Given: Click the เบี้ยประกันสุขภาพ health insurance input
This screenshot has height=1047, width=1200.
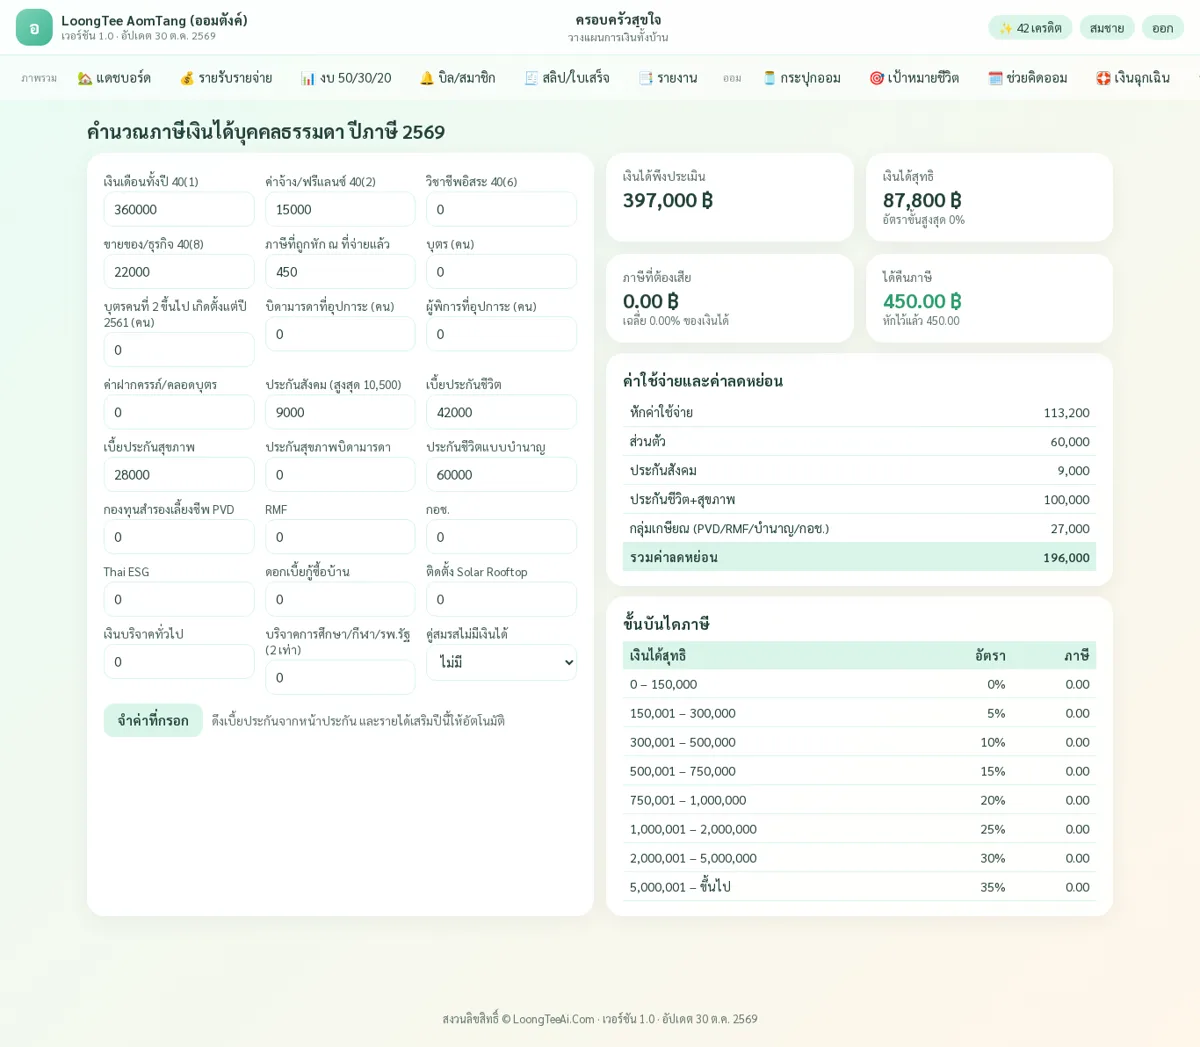Looking at the screenshot, I should [179, 475].
